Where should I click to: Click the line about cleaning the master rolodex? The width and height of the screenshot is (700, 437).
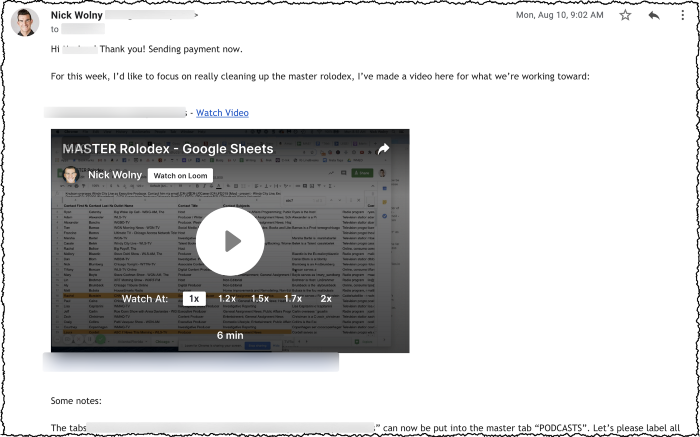click(x=321, y=76)
